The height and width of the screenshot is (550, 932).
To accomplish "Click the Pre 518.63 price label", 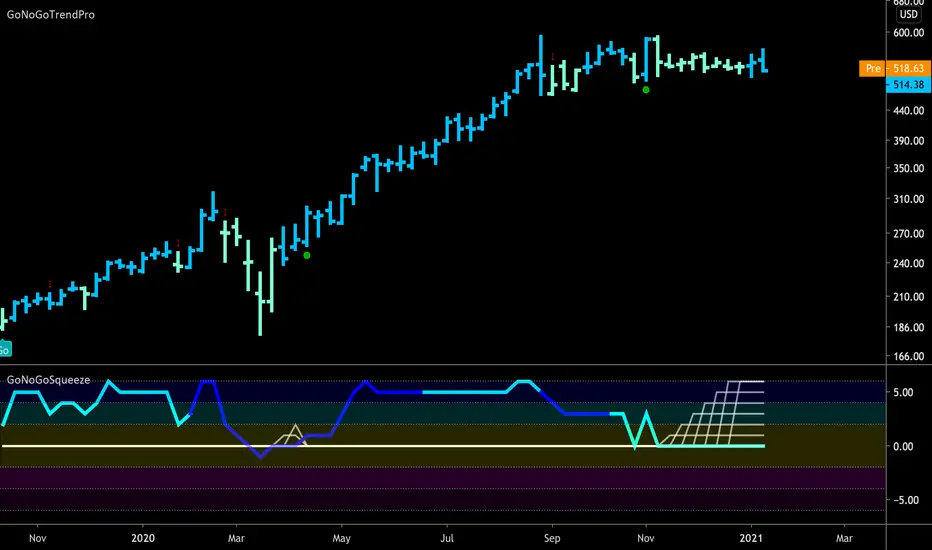I will click(x=895, y=68).
